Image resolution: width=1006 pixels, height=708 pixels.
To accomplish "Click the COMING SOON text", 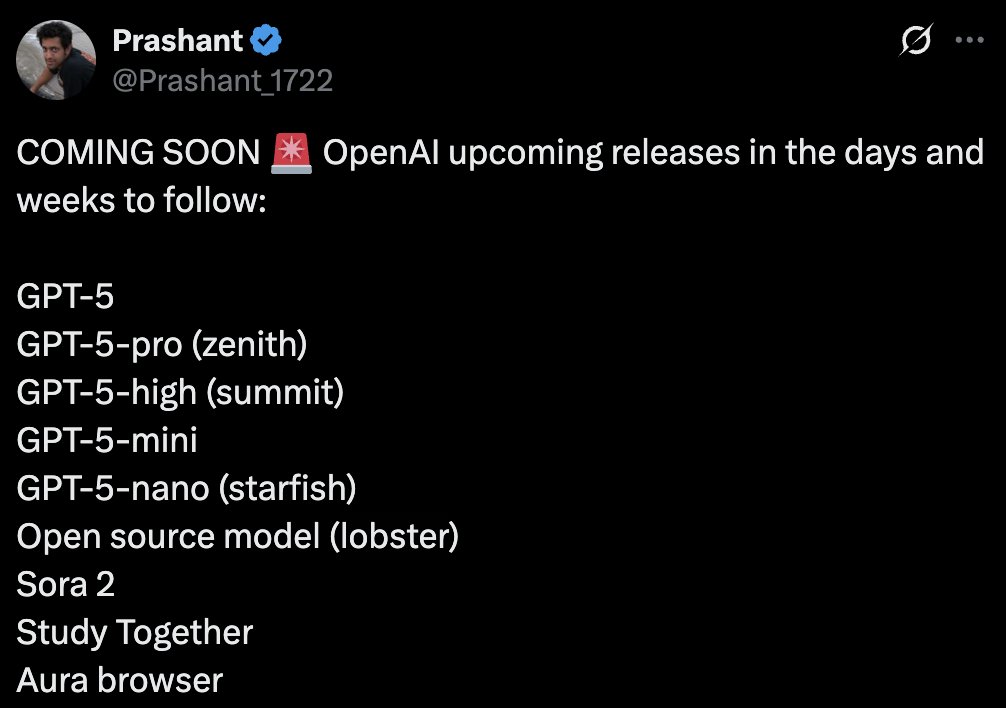I will 139,153.
